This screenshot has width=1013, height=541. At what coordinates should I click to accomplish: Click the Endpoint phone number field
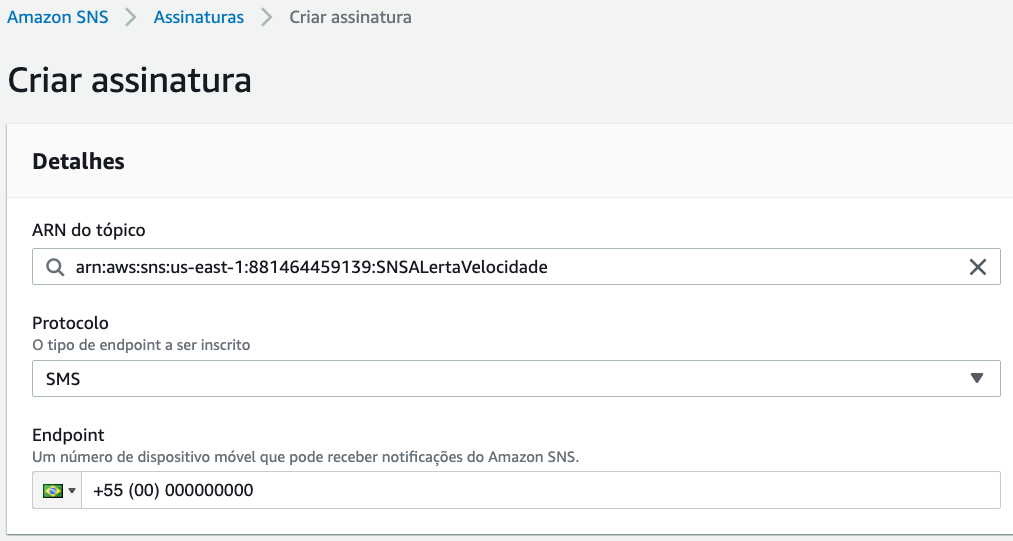541,491
